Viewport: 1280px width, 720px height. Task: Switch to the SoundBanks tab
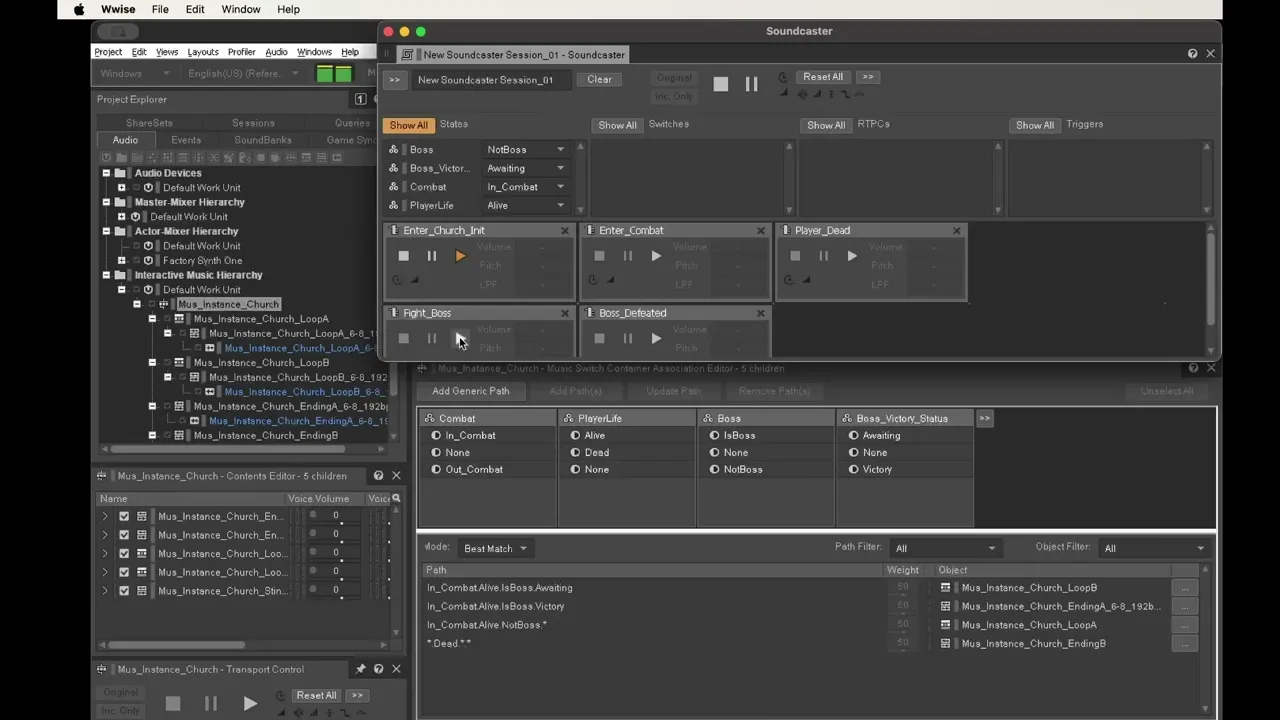[263, 140]
